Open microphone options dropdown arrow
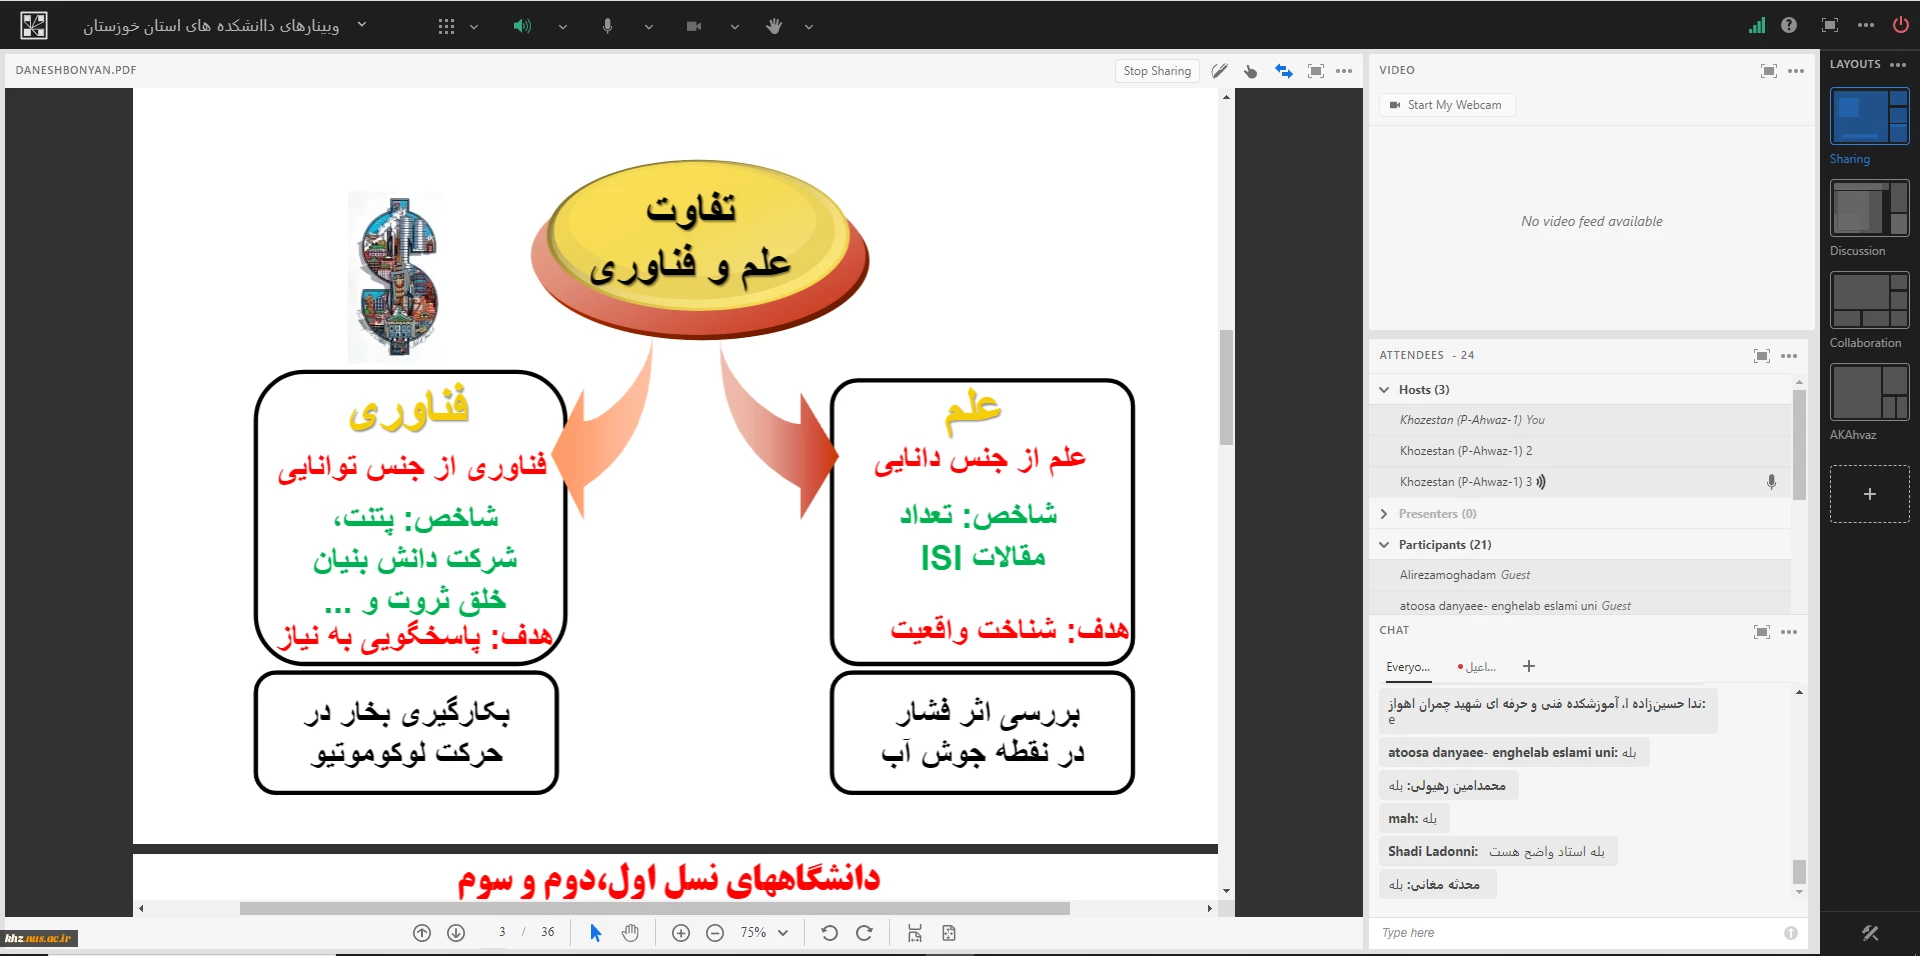The width and height of the screenshot is (1920, 956). [649, 27]
